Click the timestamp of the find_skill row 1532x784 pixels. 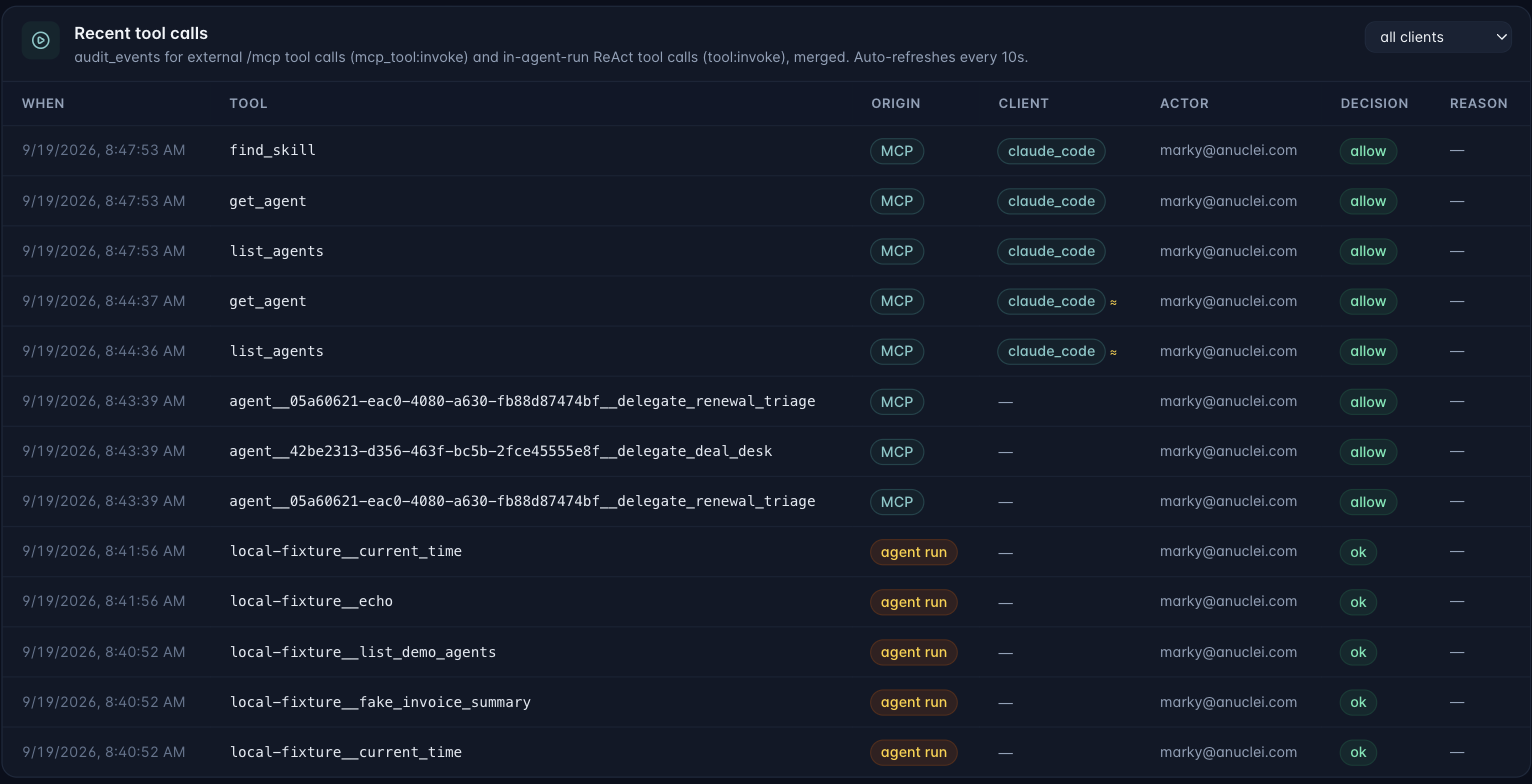tap(104, 150)
